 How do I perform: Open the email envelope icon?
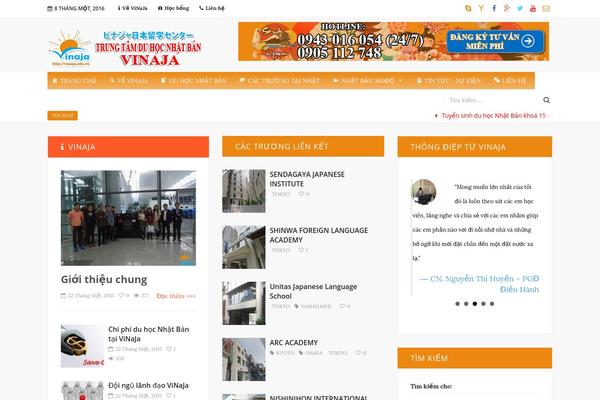pyautogui.click(x=546, y=8)
